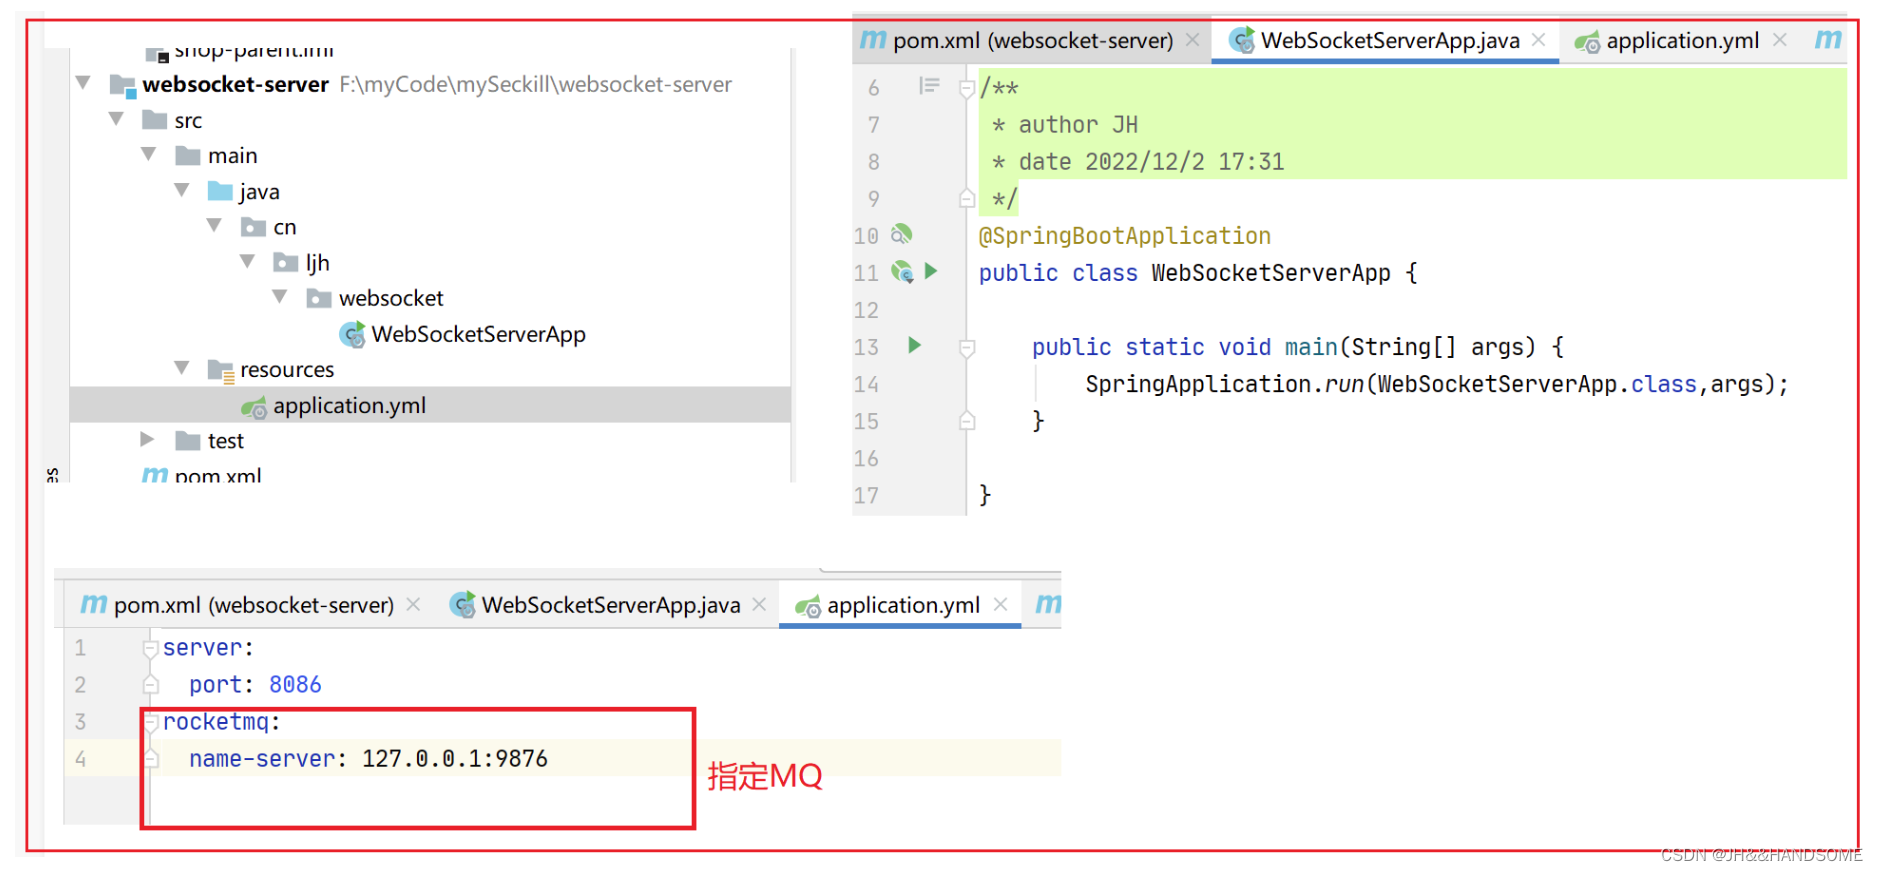Viewport: 1878px width, 871px height.
Task: Close application.yml tab in lower editor
Action: 1001,605
